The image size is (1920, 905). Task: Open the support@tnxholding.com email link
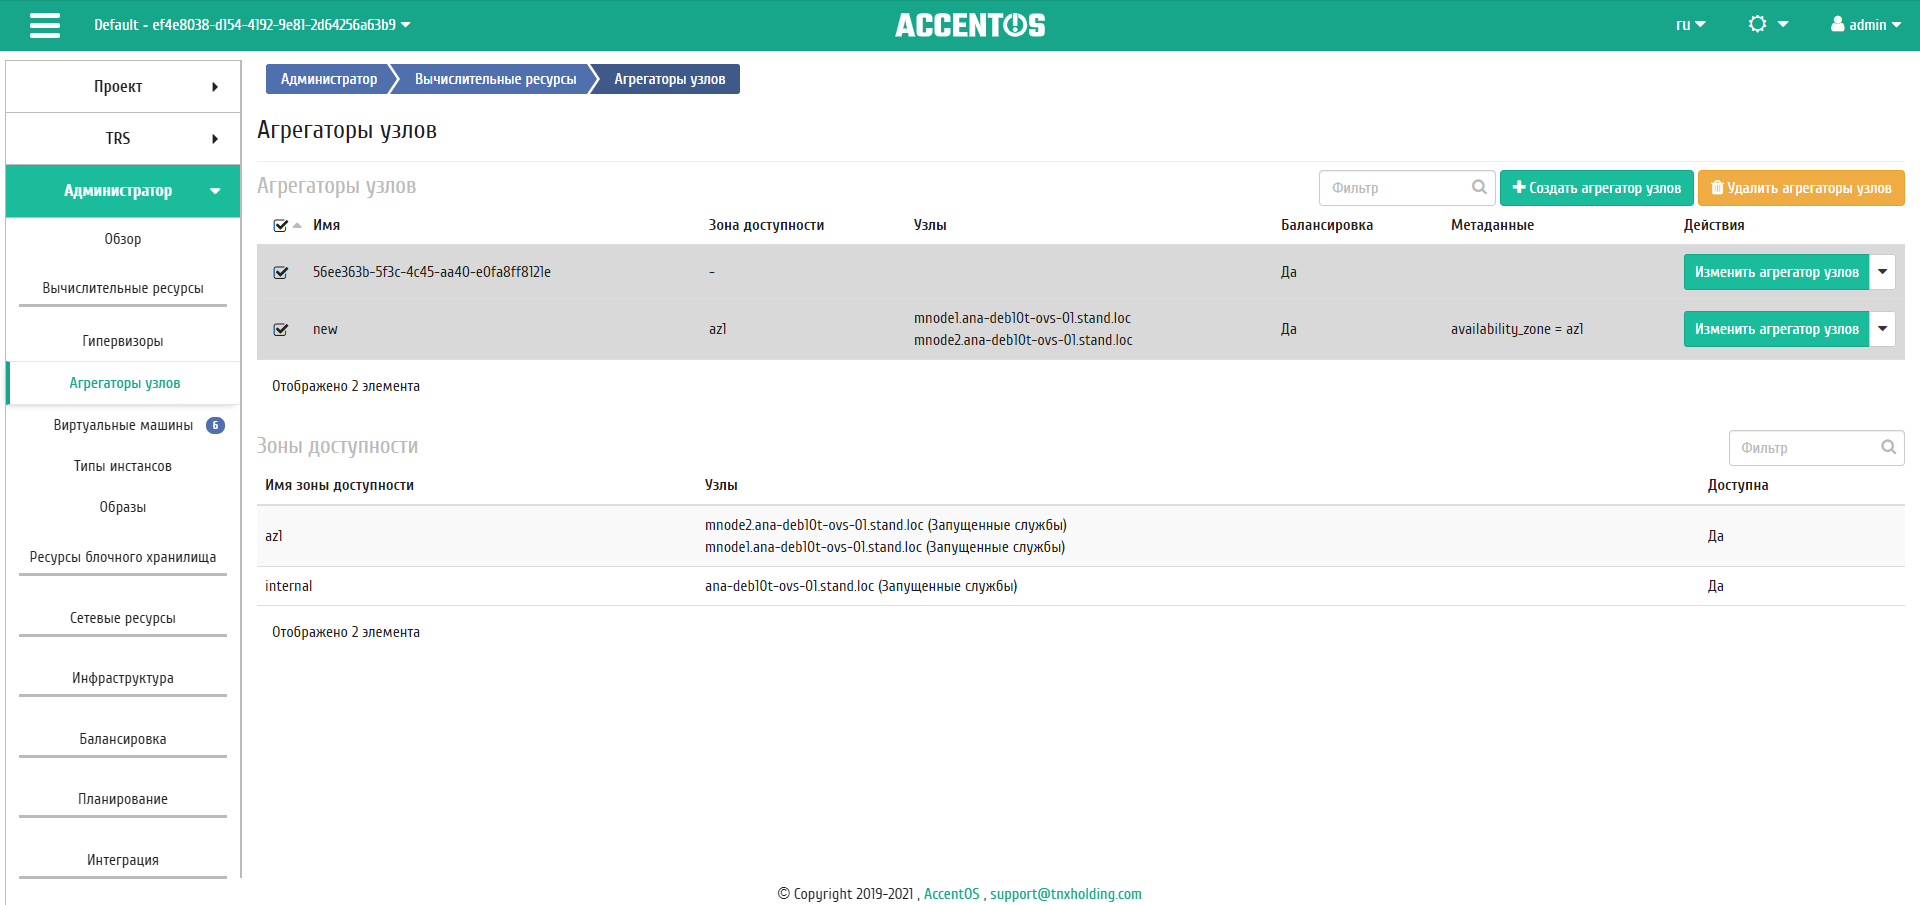(x=1065, y=894)
